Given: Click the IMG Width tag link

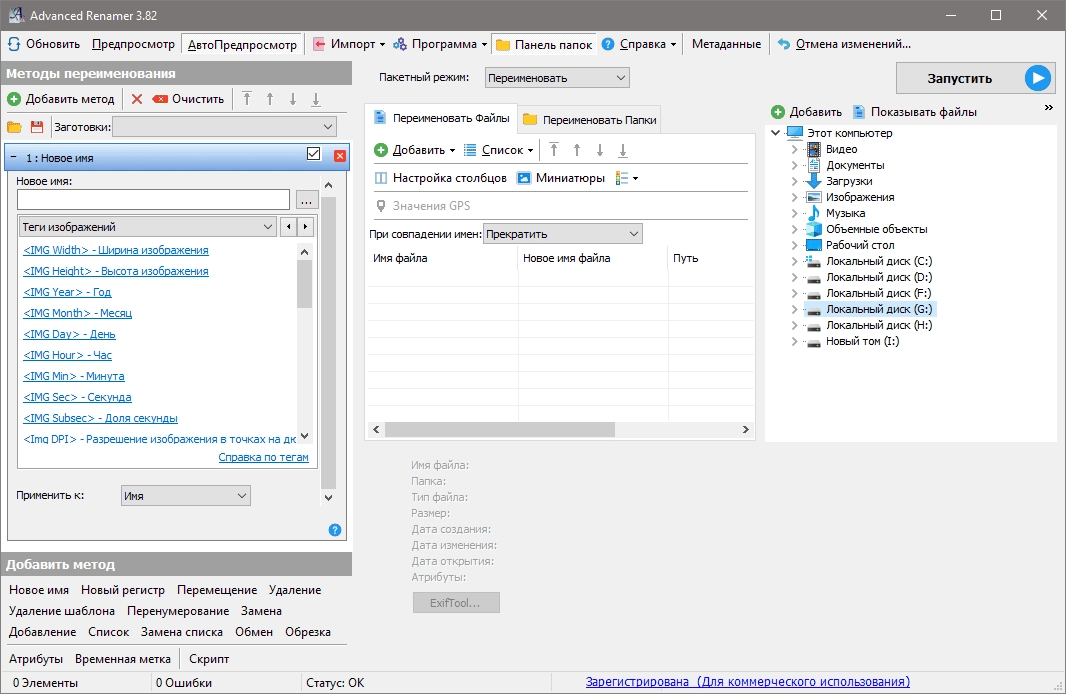Looking at the screenshot, I should click(x=116, y=250).
